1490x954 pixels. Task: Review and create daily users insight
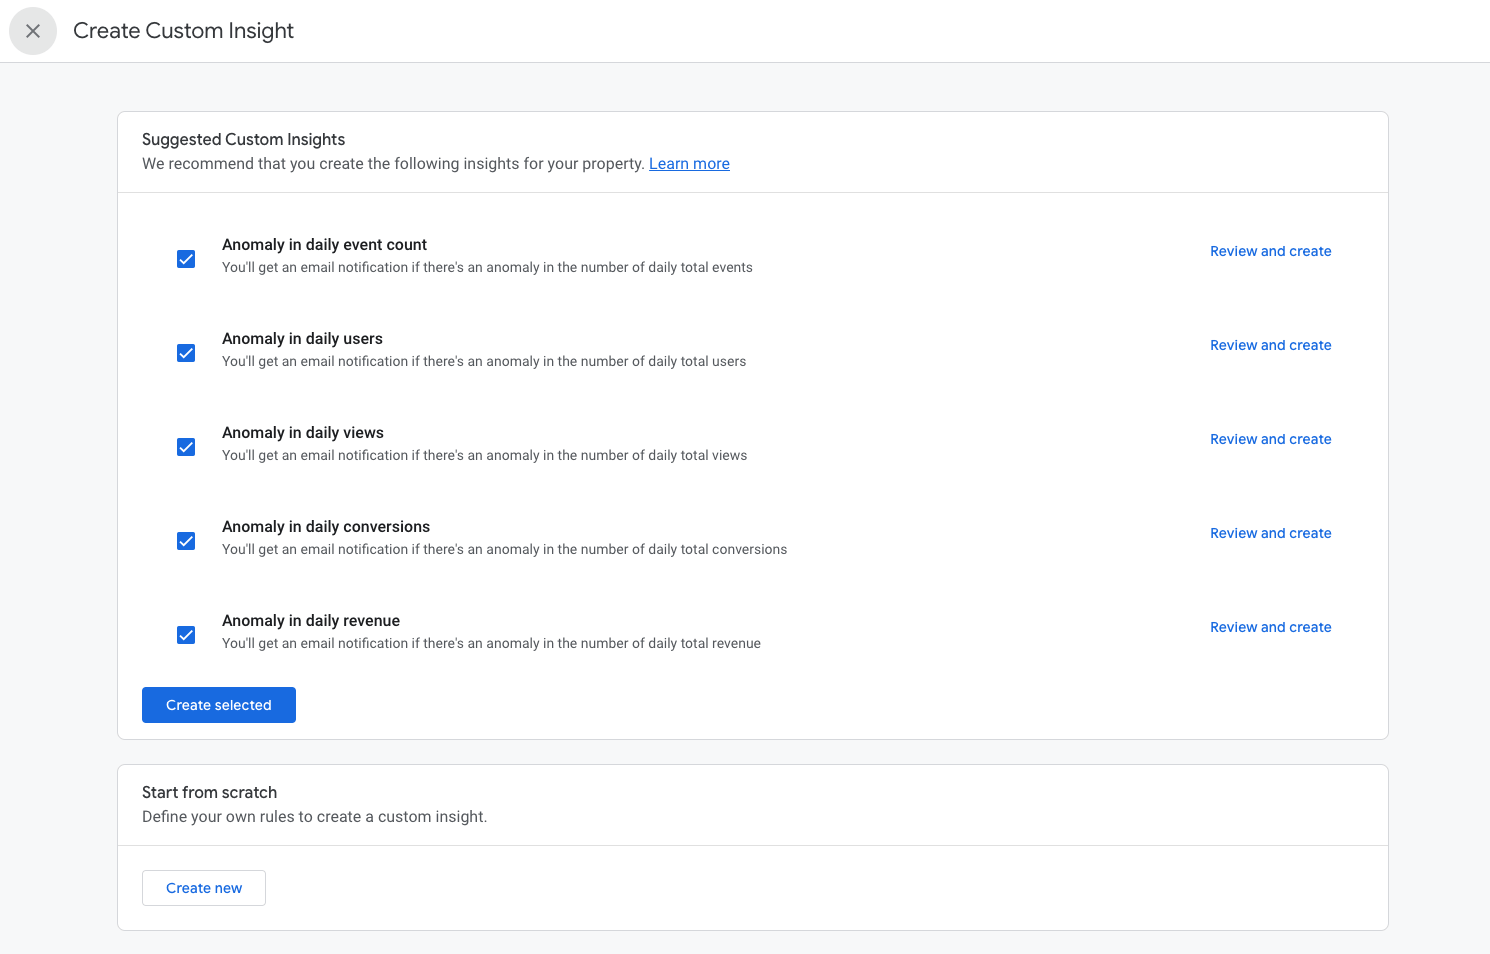1270,345
